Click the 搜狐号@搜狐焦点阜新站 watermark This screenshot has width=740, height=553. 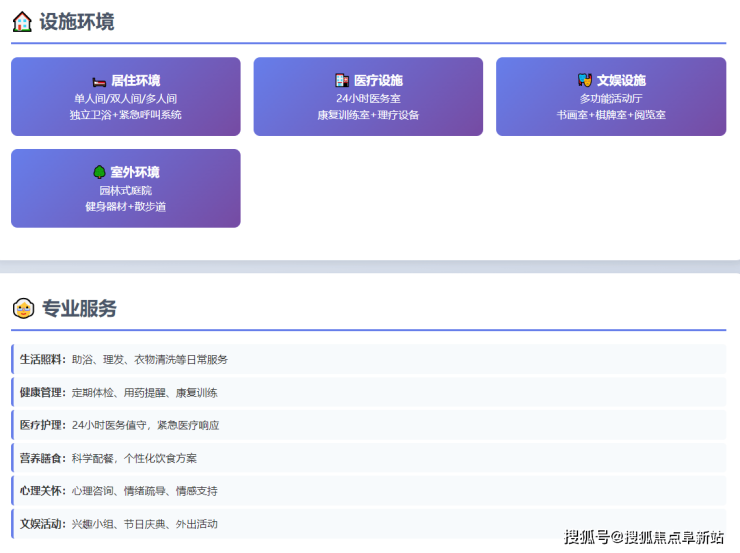(x=644, y=537)
